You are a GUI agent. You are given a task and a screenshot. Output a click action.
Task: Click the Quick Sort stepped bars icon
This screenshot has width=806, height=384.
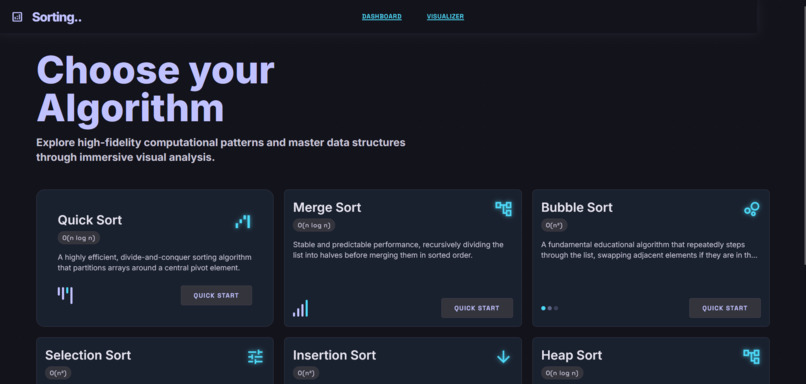243,222
